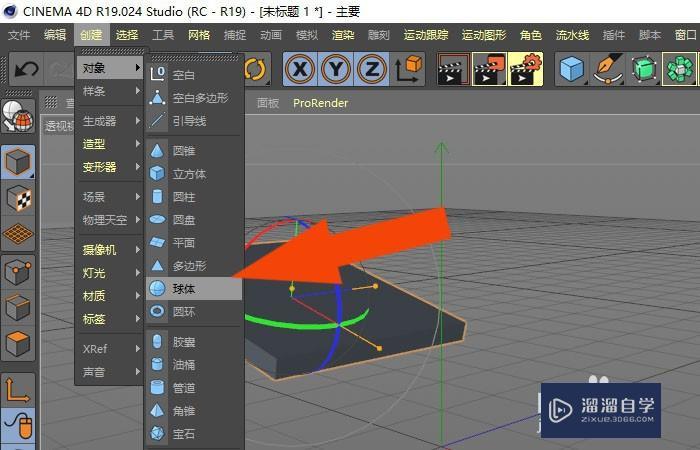
Task: Expand 物理天空 submenu
Action: [110, 220]
